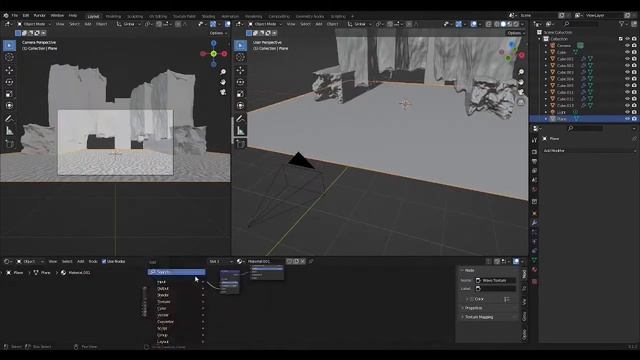Hide the Plane object in viewport

click(627, 119)
